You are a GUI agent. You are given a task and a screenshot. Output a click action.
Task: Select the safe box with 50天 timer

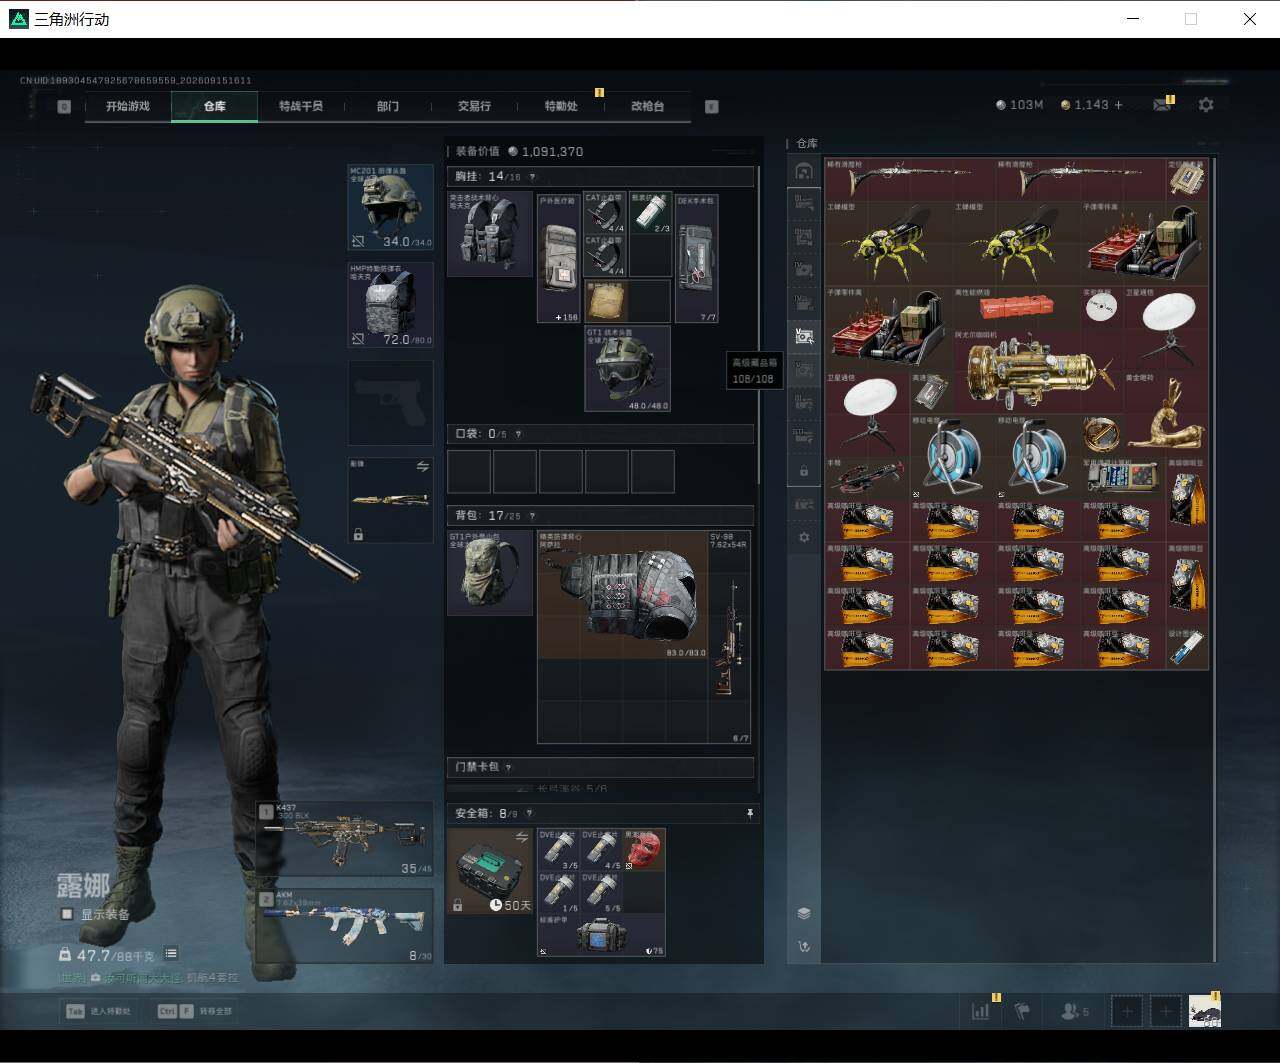[490, 871]
